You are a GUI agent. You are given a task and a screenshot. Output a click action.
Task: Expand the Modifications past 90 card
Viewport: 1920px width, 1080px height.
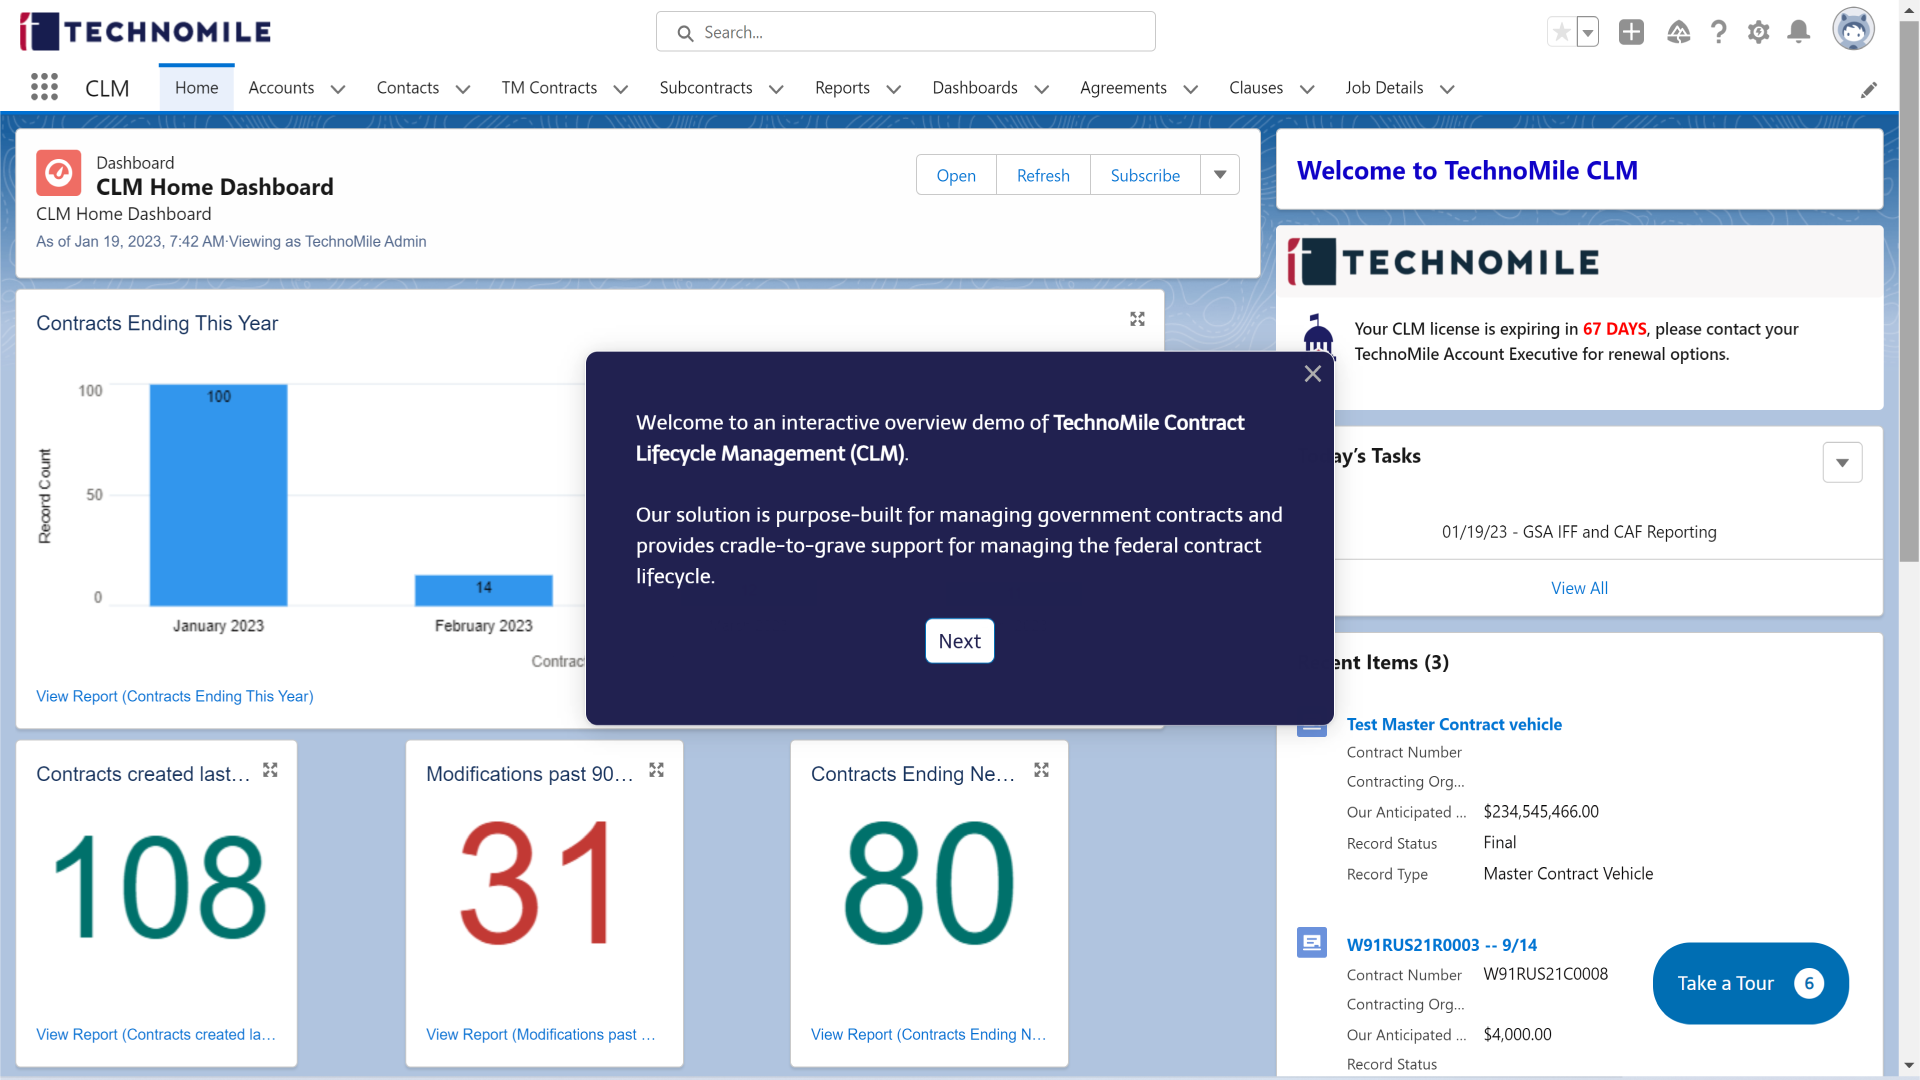(x=656, y=770)
